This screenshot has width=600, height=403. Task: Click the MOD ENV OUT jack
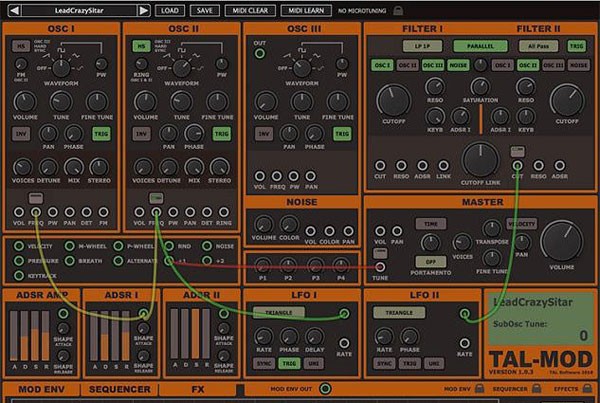325,389
